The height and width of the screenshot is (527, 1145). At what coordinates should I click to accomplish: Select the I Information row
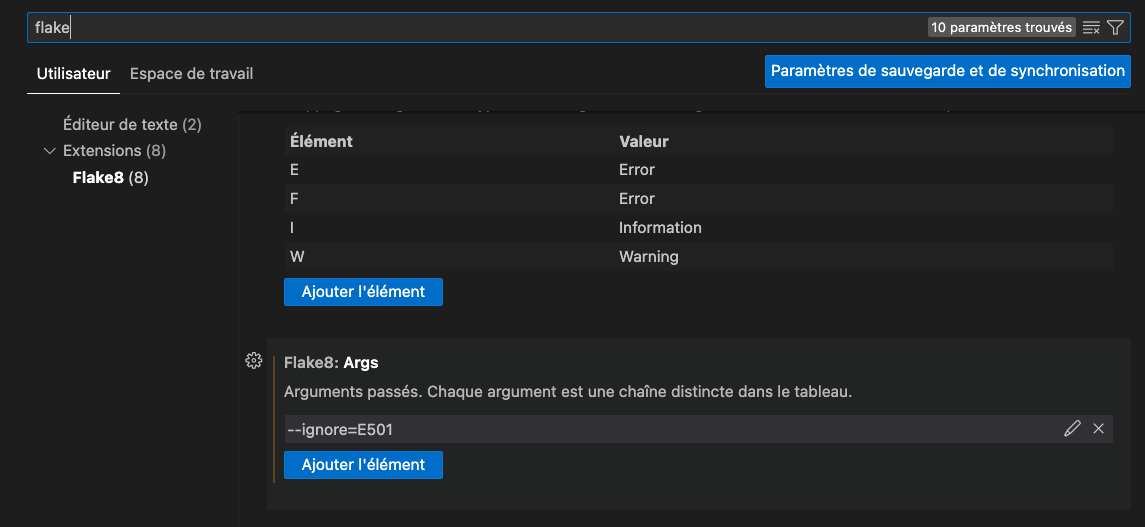tap(697, 228)
